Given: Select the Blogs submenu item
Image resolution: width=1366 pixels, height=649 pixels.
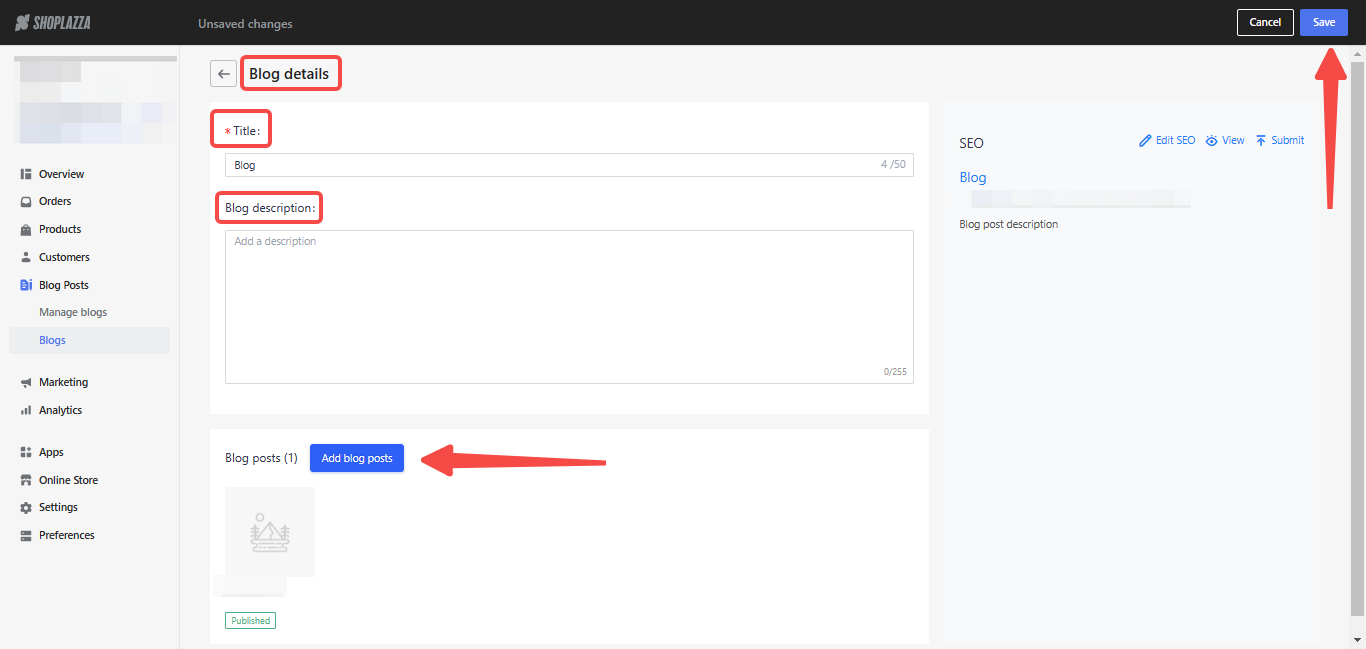Looking at the screenshot, I should pyautogui.click(x=90, y=340).
